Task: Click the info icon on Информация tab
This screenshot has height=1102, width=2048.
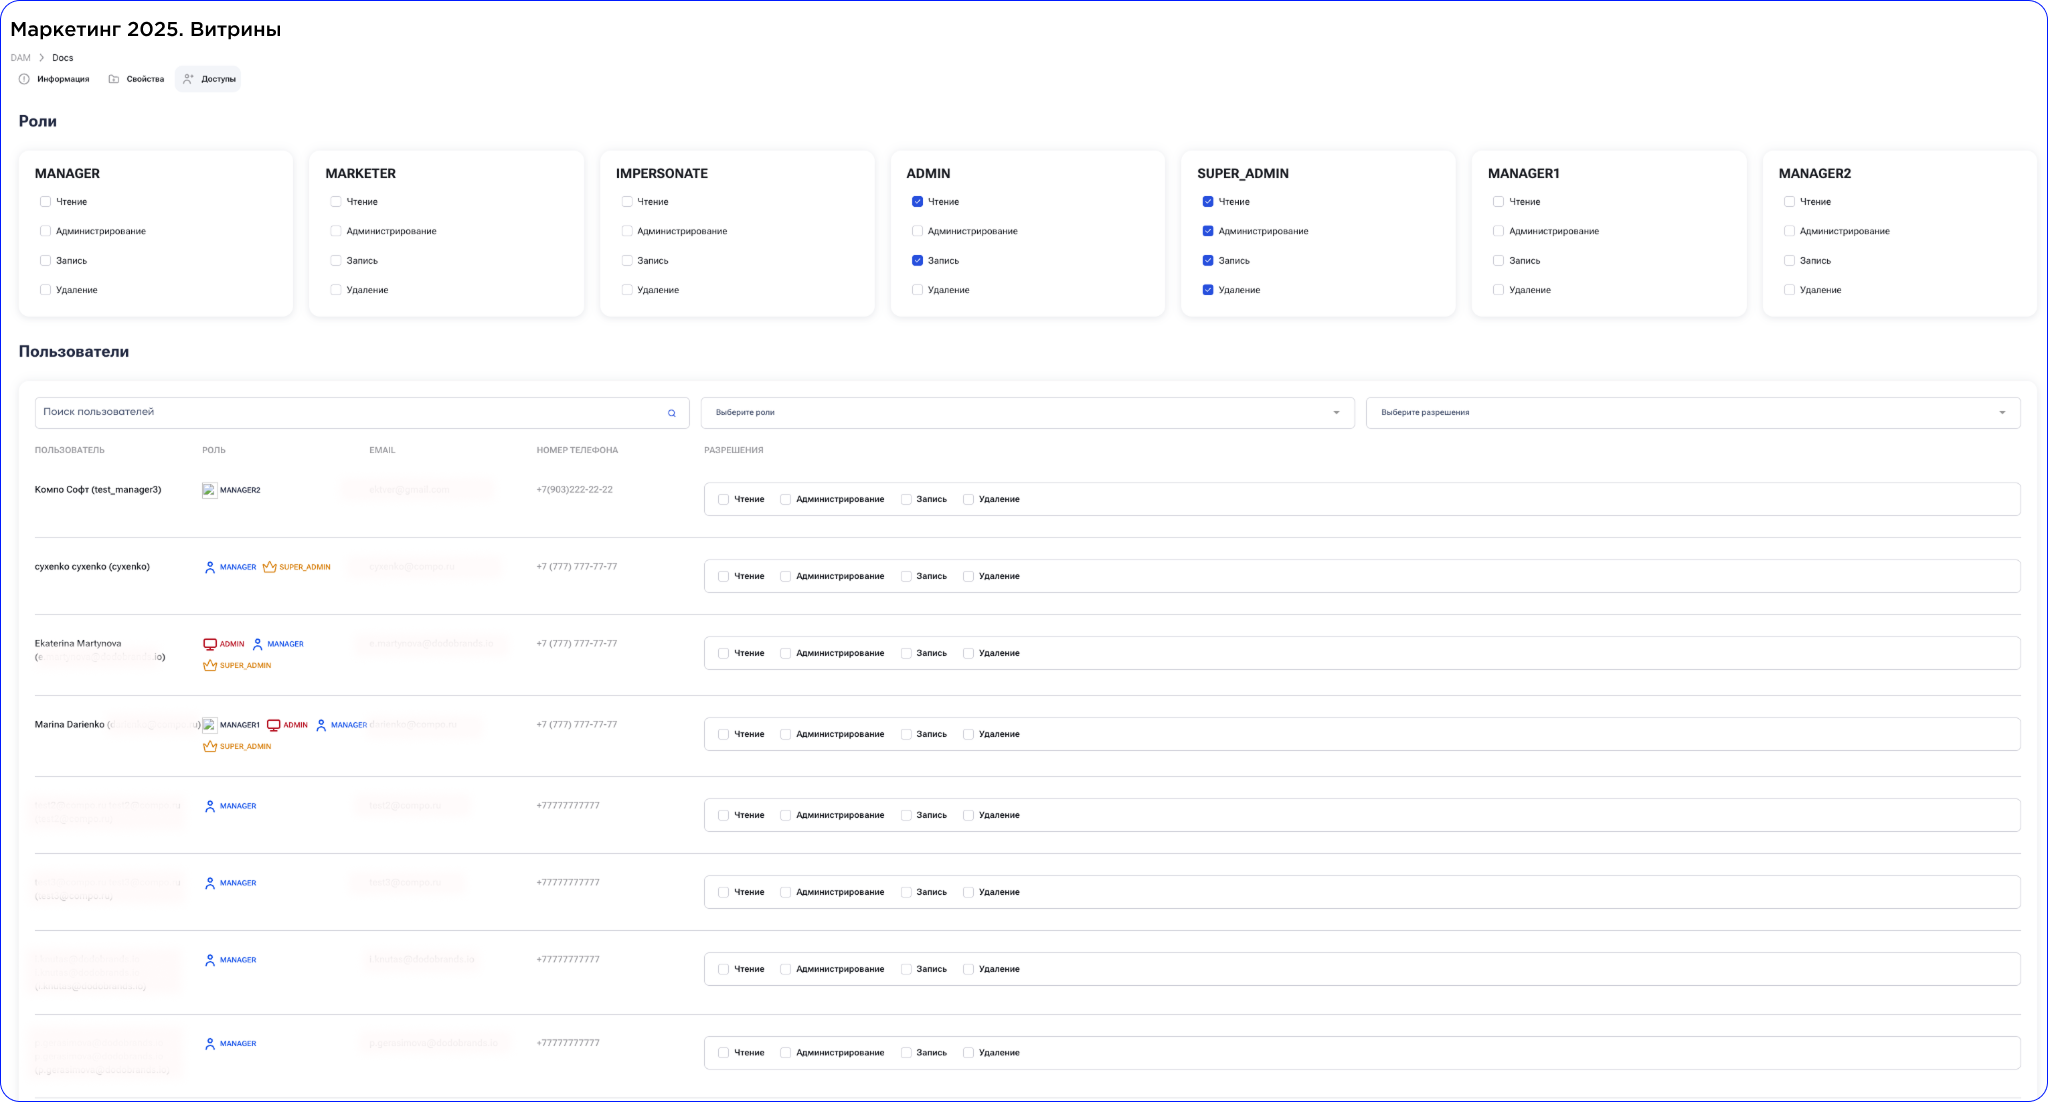Action: [25, 79]
